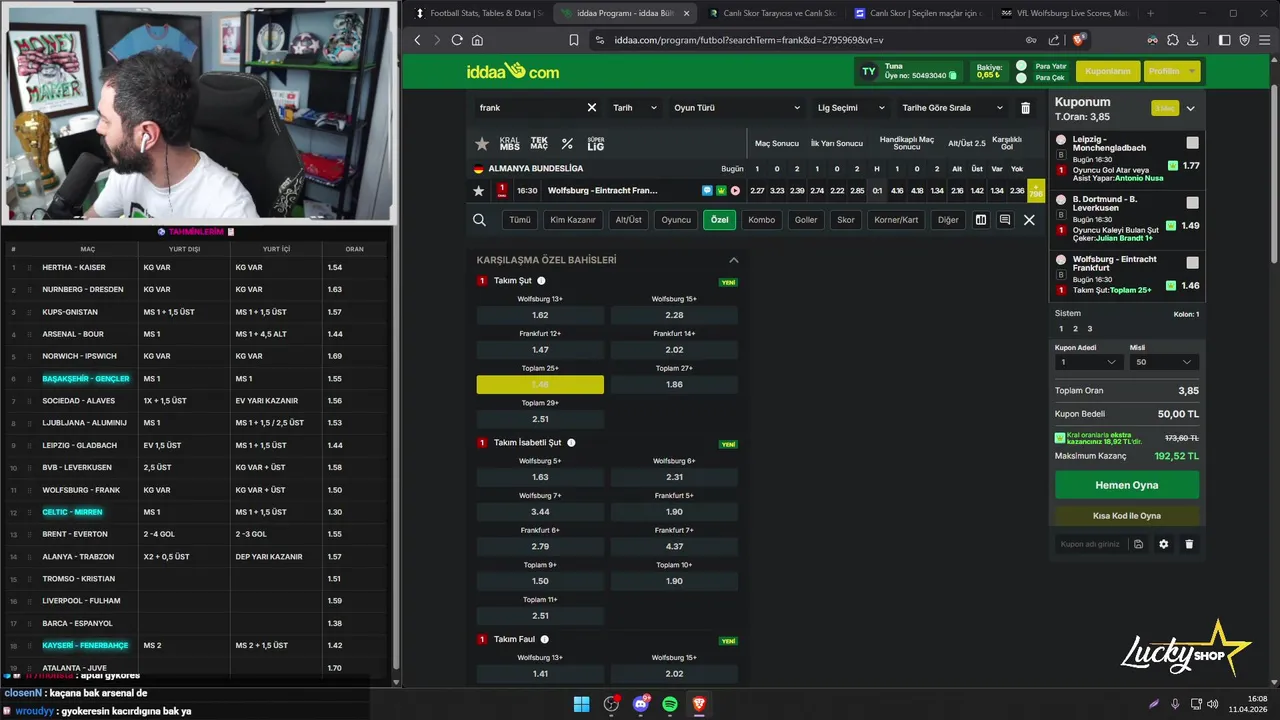Open Windows Start menu
This screenshot has height=720, width=1280.
pos(581,704)
